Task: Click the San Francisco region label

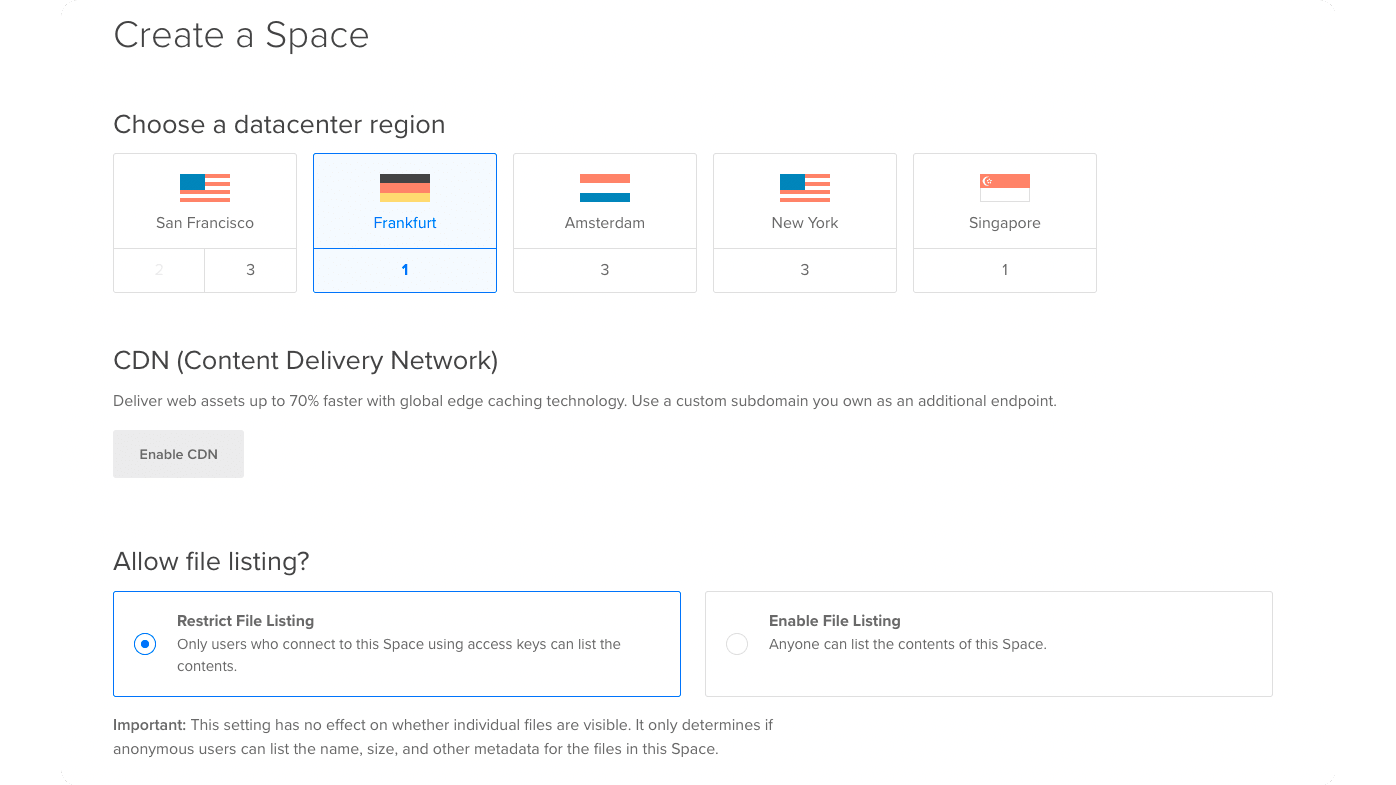Action: (205, 223)
